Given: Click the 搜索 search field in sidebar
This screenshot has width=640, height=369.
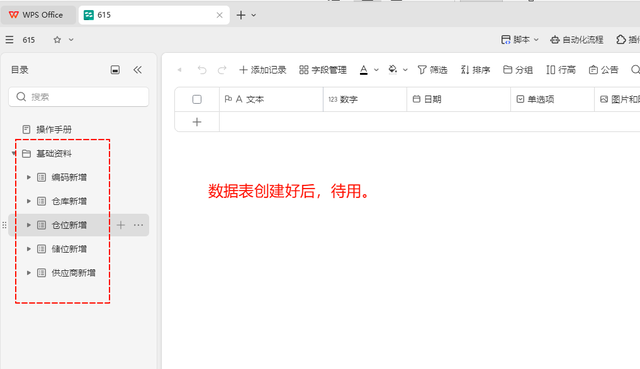Looking at the screenshot, I should click(78, 97).
